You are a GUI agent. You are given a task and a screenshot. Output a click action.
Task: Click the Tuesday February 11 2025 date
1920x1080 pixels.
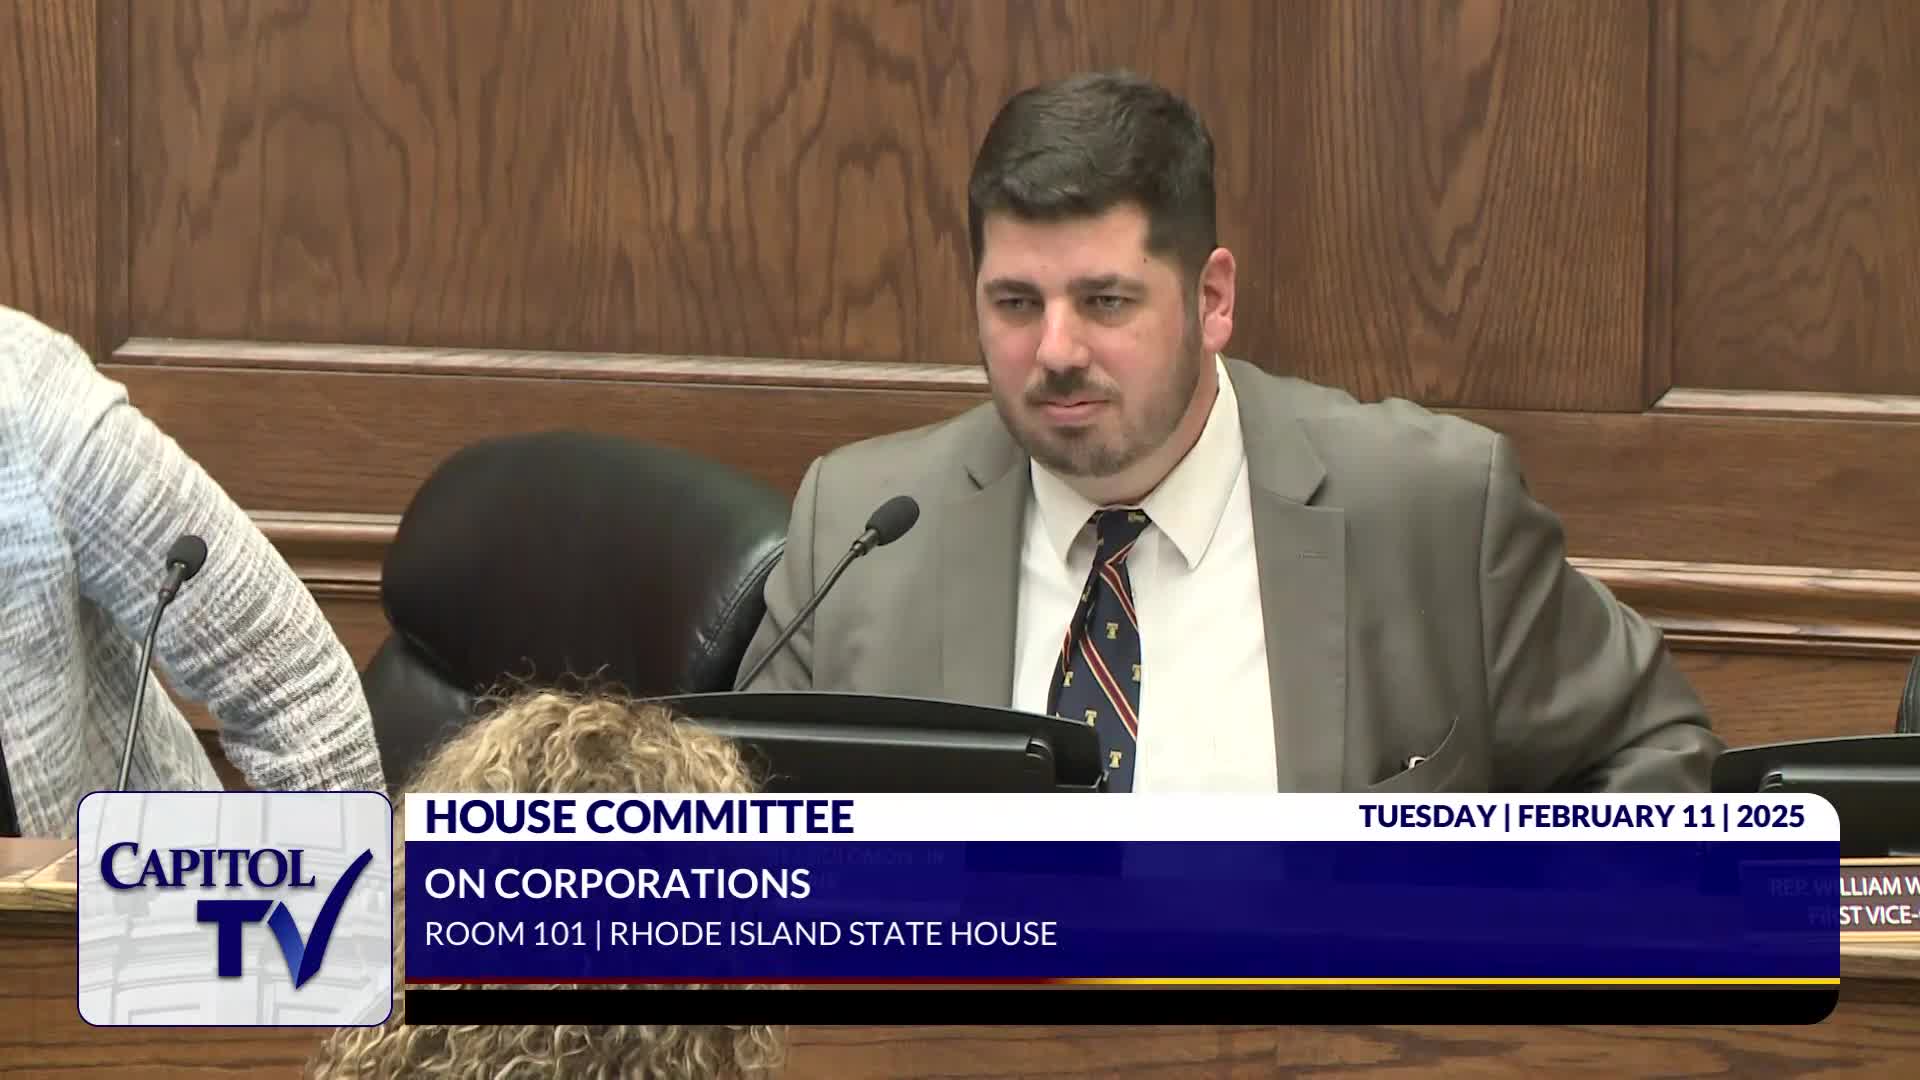tap(1581, 817)
